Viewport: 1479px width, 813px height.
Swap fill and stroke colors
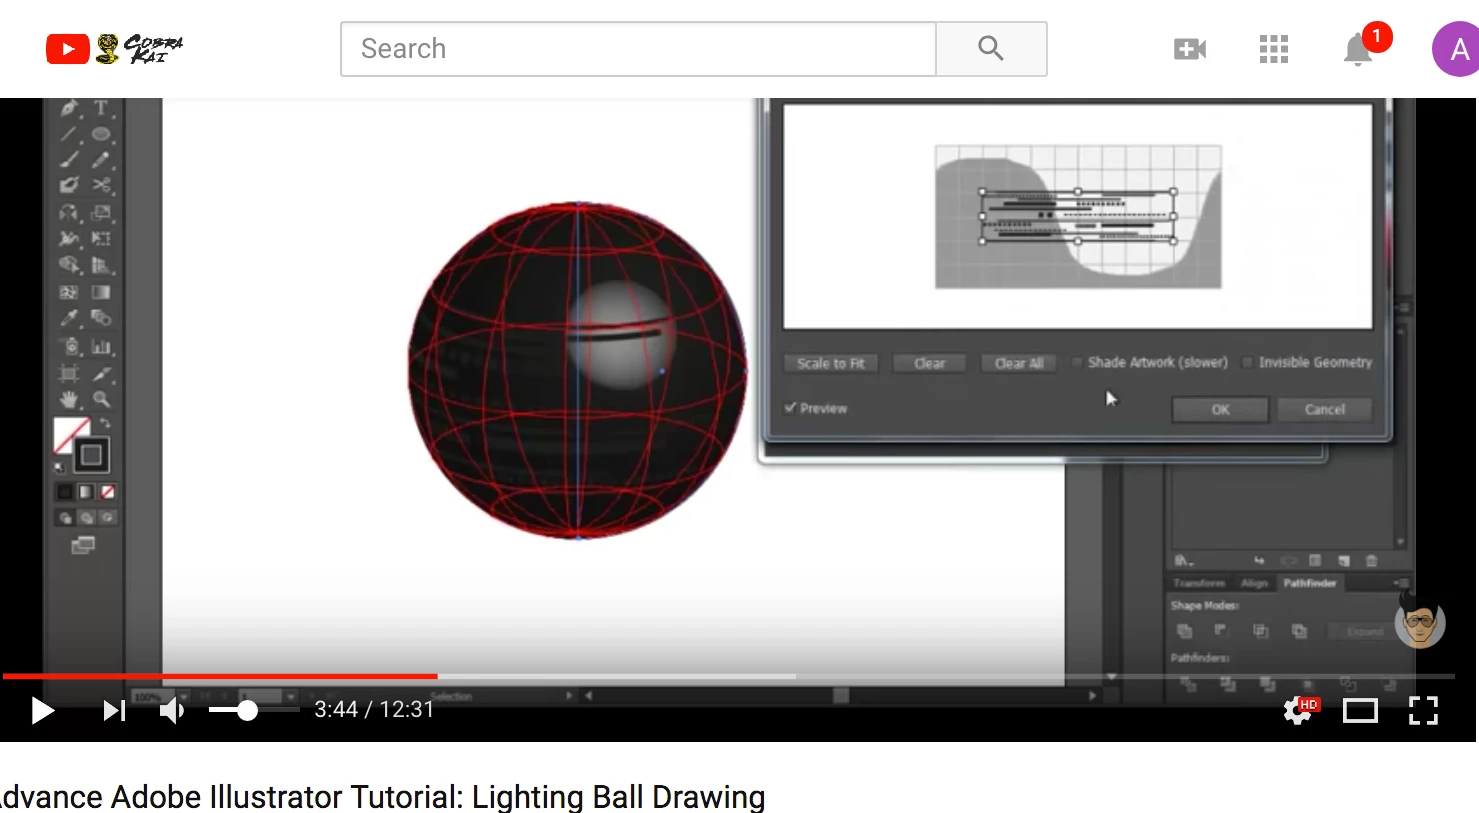(104, 424)
